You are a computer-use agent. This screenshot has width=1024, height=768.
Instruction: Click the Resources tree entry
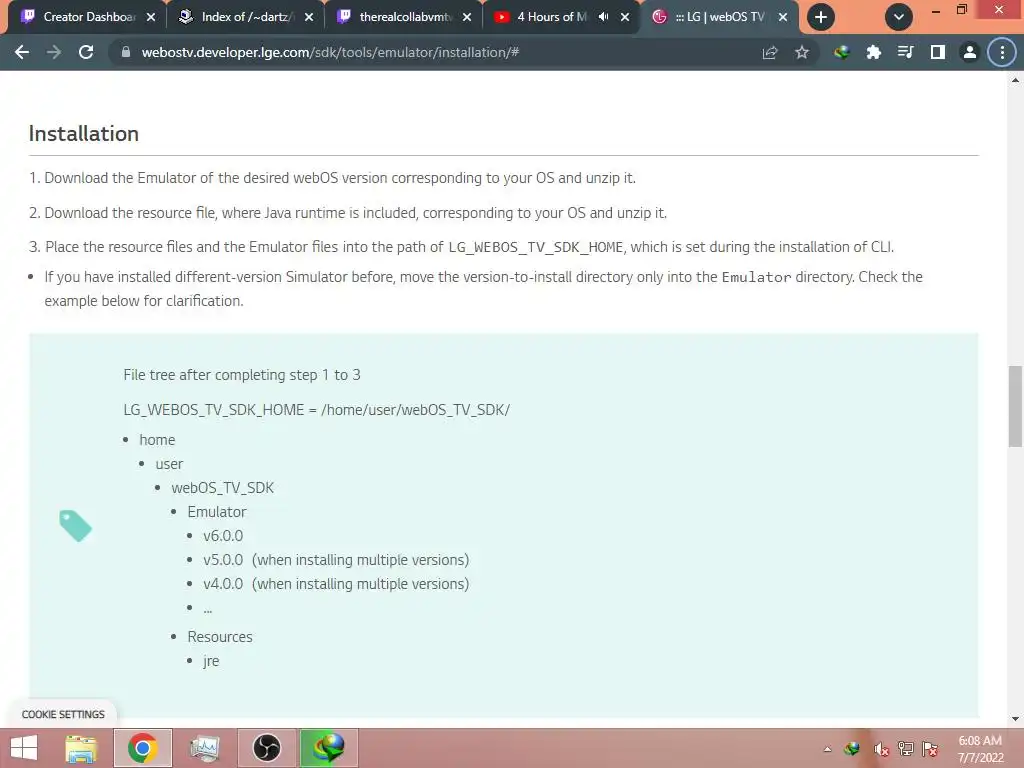pyautogui.click(x=220, y=637)
